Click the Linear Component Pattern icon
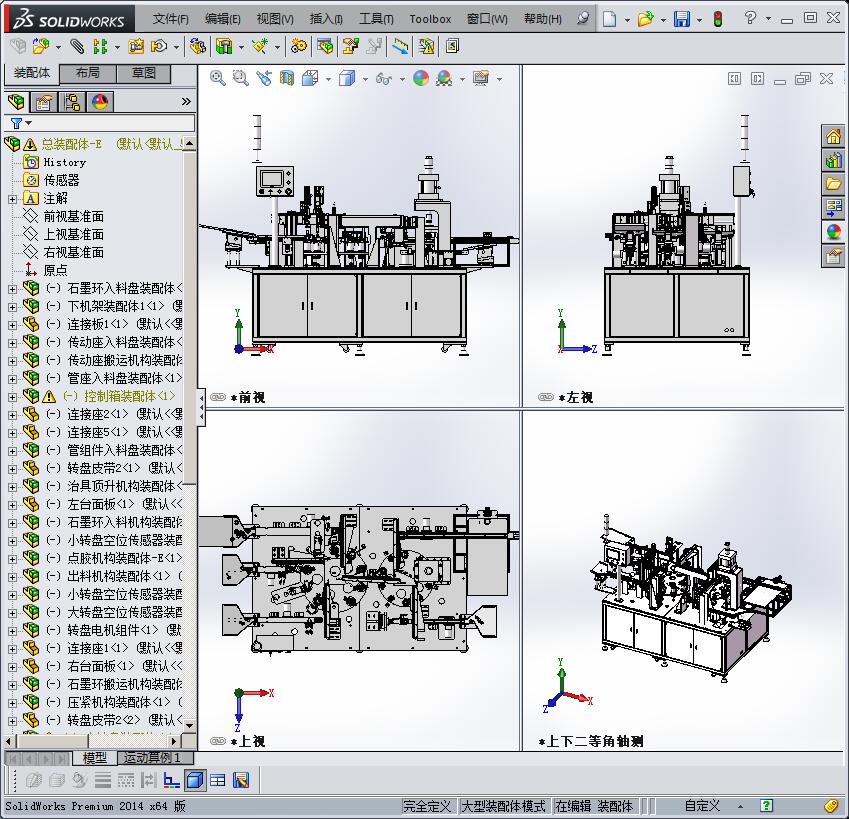 click(x=100, y=47)
